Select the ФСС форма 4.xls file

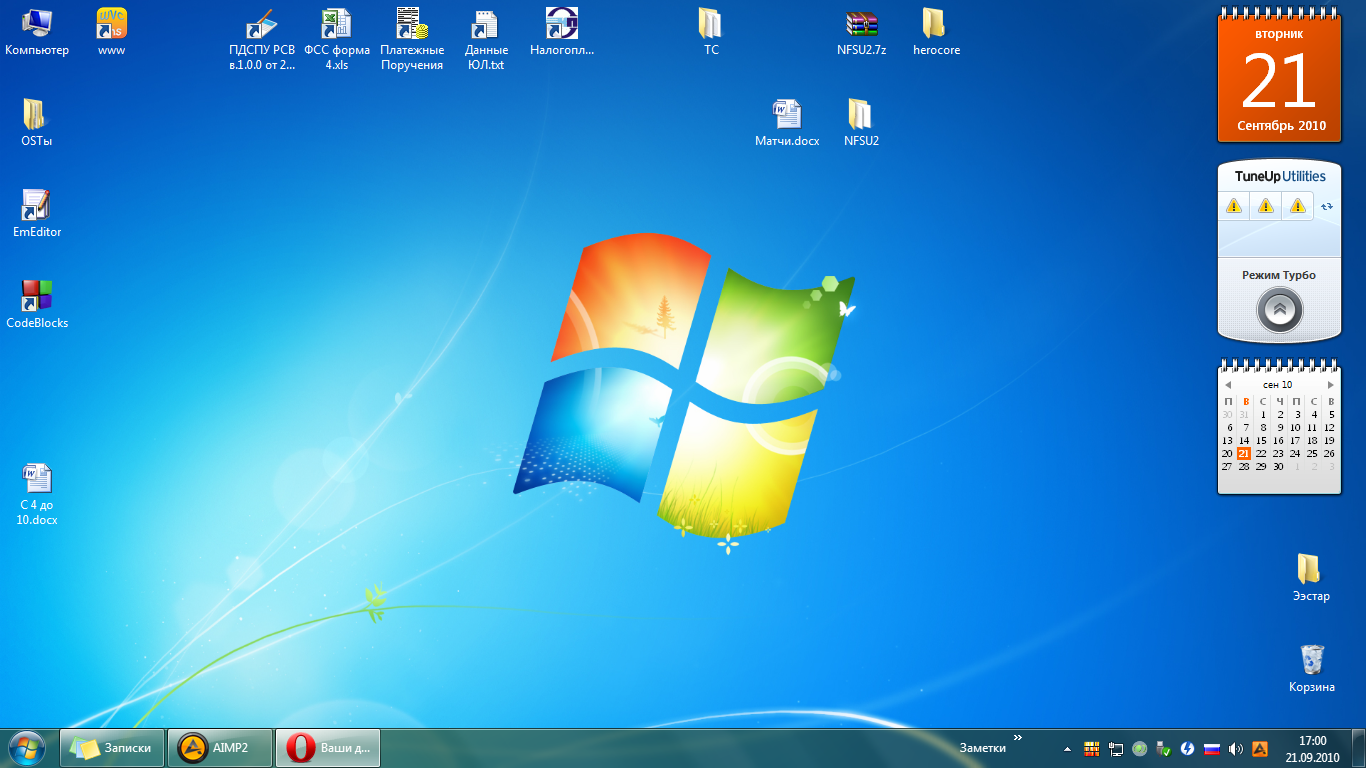pos(336,24)
